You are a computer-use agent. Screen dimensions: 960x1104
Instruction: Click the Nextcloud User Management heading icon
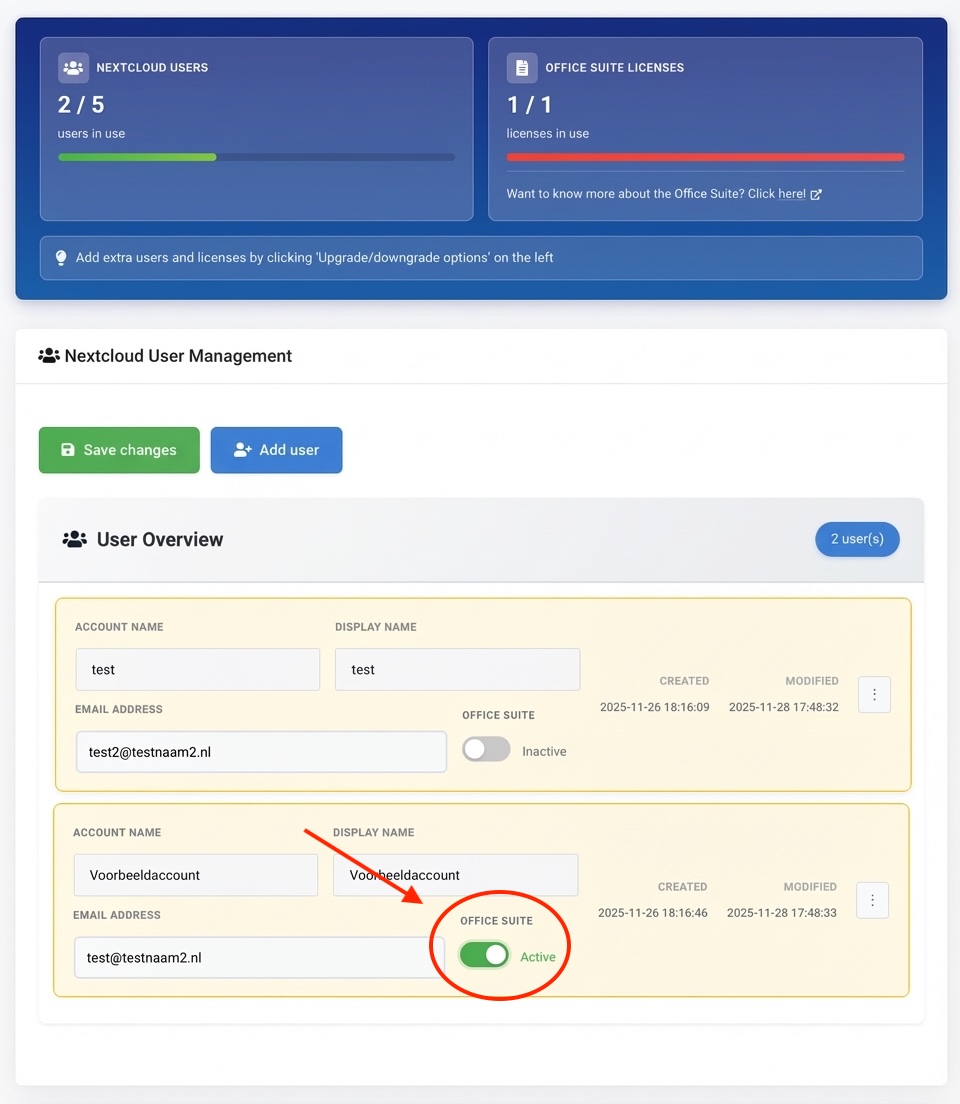pos(49,356)
